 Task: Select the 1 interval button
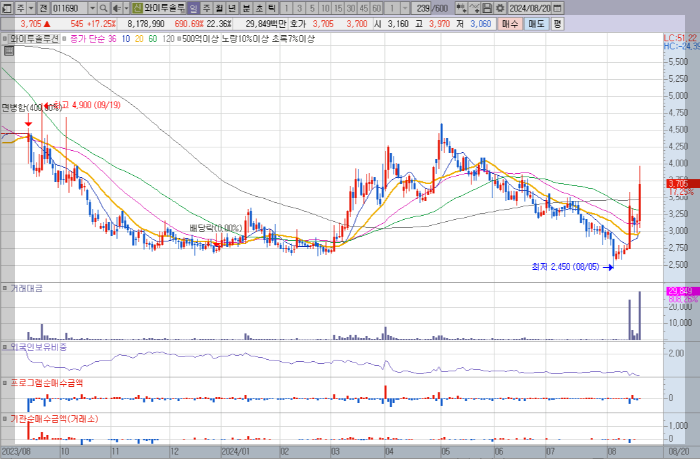286,8
